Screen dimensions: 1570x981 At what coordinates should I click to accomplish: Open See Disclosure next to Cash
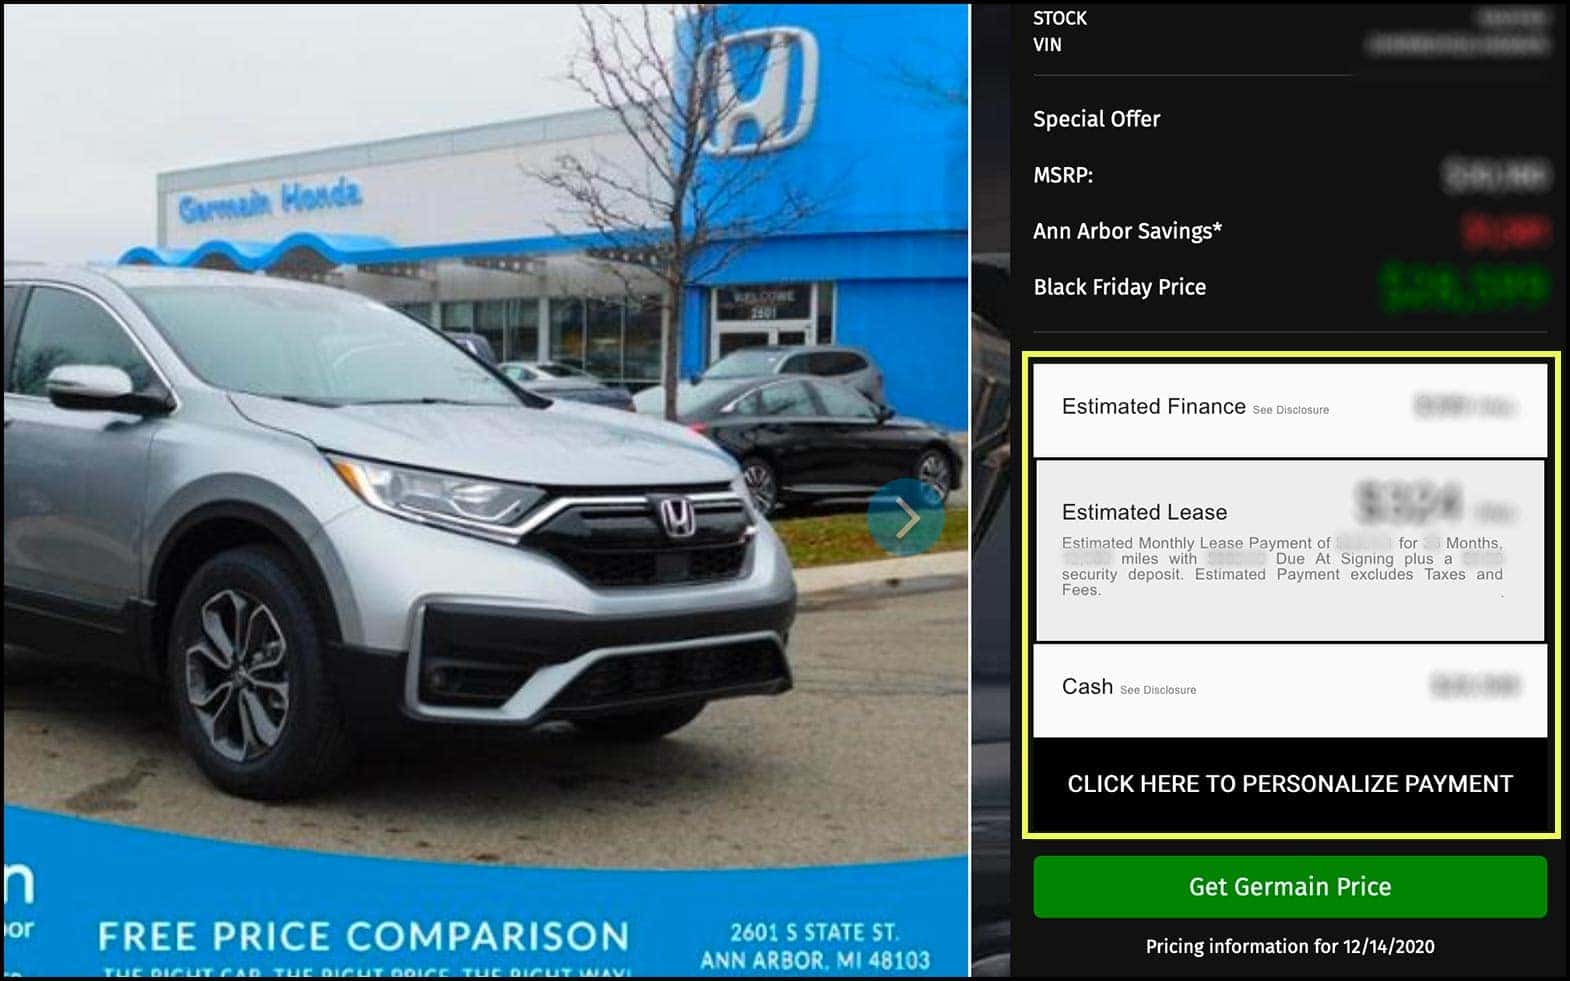click(x=1158, y=690)
